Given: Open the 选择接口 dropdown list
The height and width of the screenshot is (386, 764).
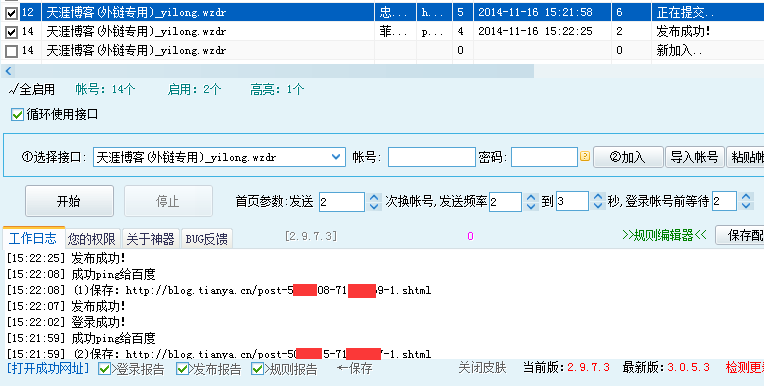Looking at the screenshot, I should [336, 157].
